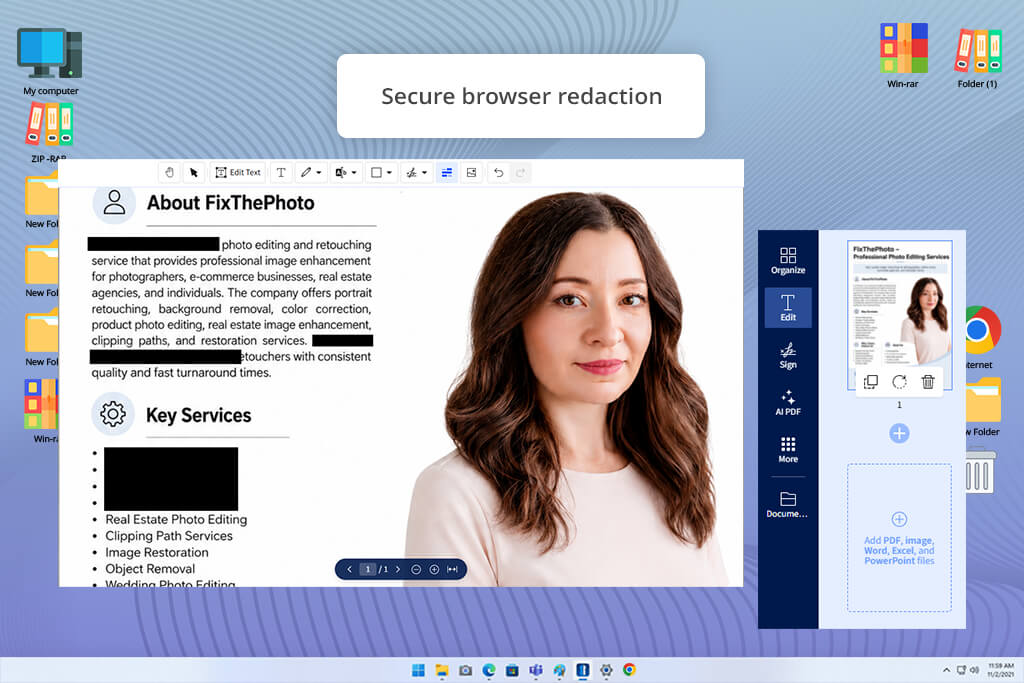Open Chrome from the taskbar
Viewport: 1024px width, 683px height.
[630, 670]
